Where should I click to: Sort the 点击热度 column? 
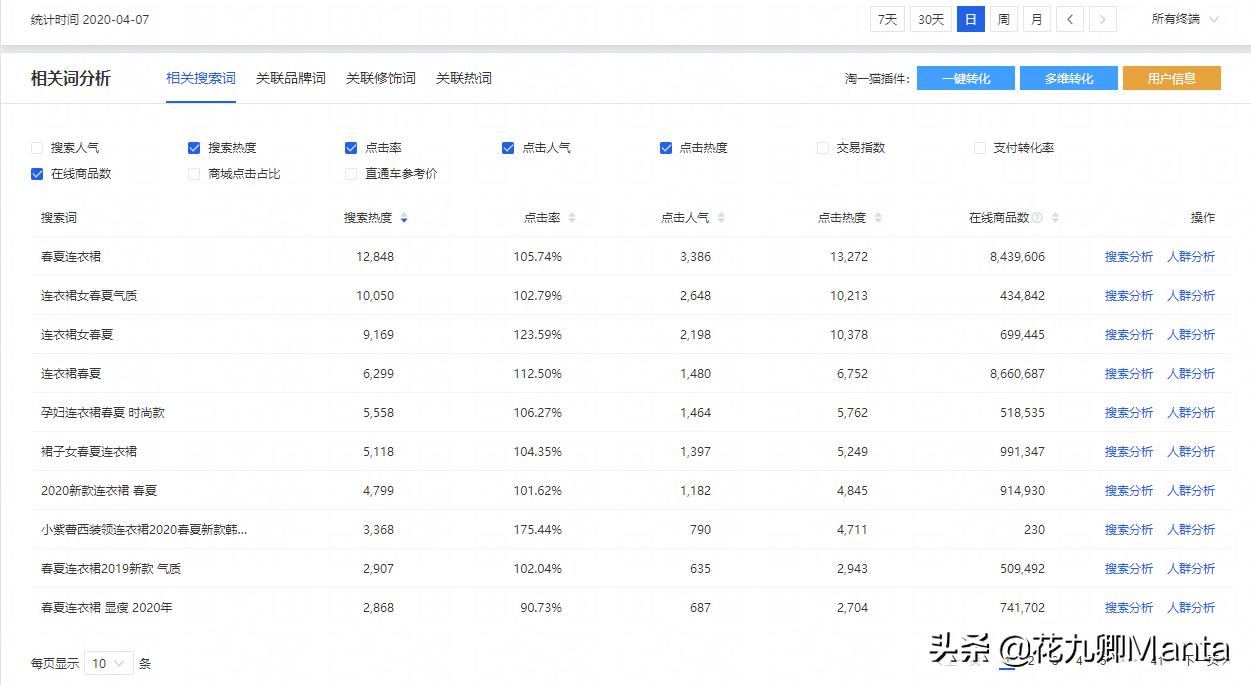(x=877, y=217)
